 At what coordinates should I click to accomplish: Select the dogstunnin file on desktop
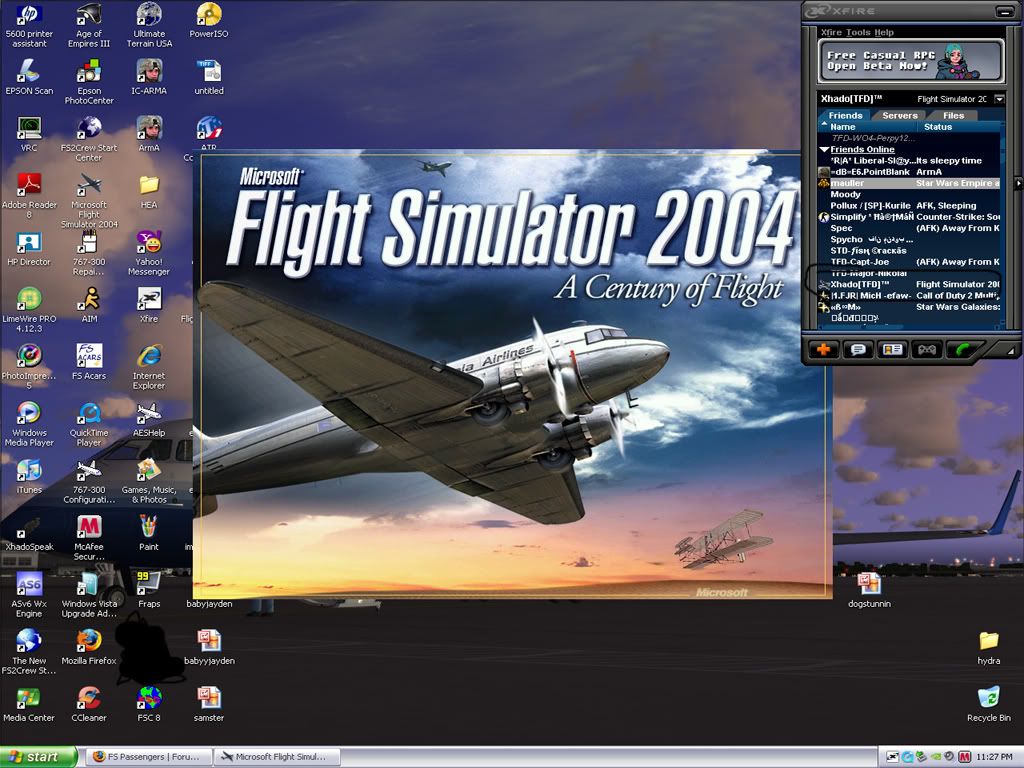869,590
